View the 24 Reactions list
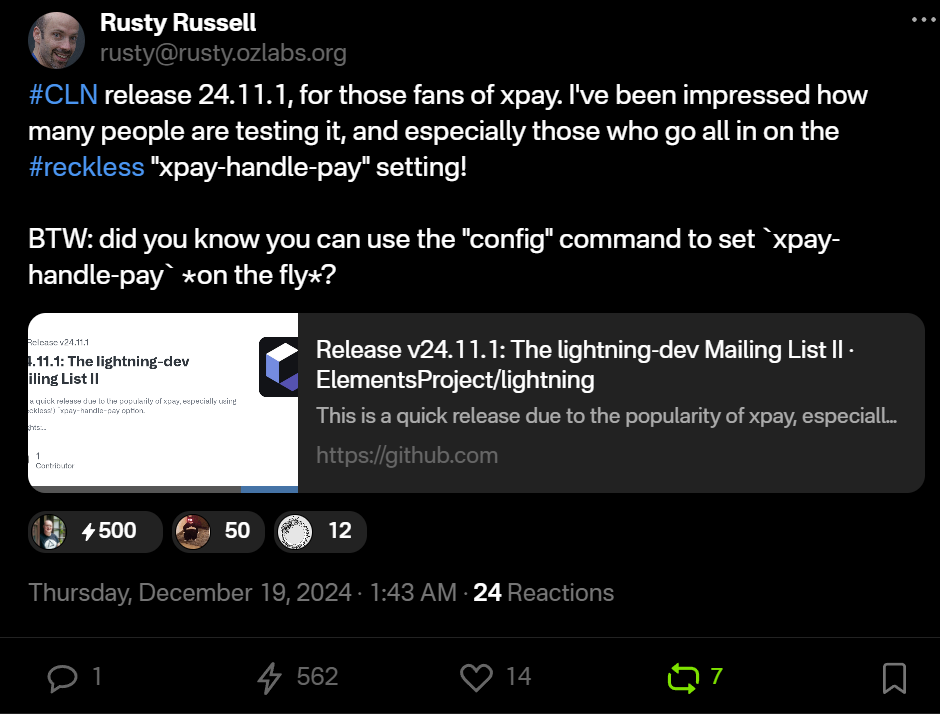This screenshot has height=714, width=940. 543,592
